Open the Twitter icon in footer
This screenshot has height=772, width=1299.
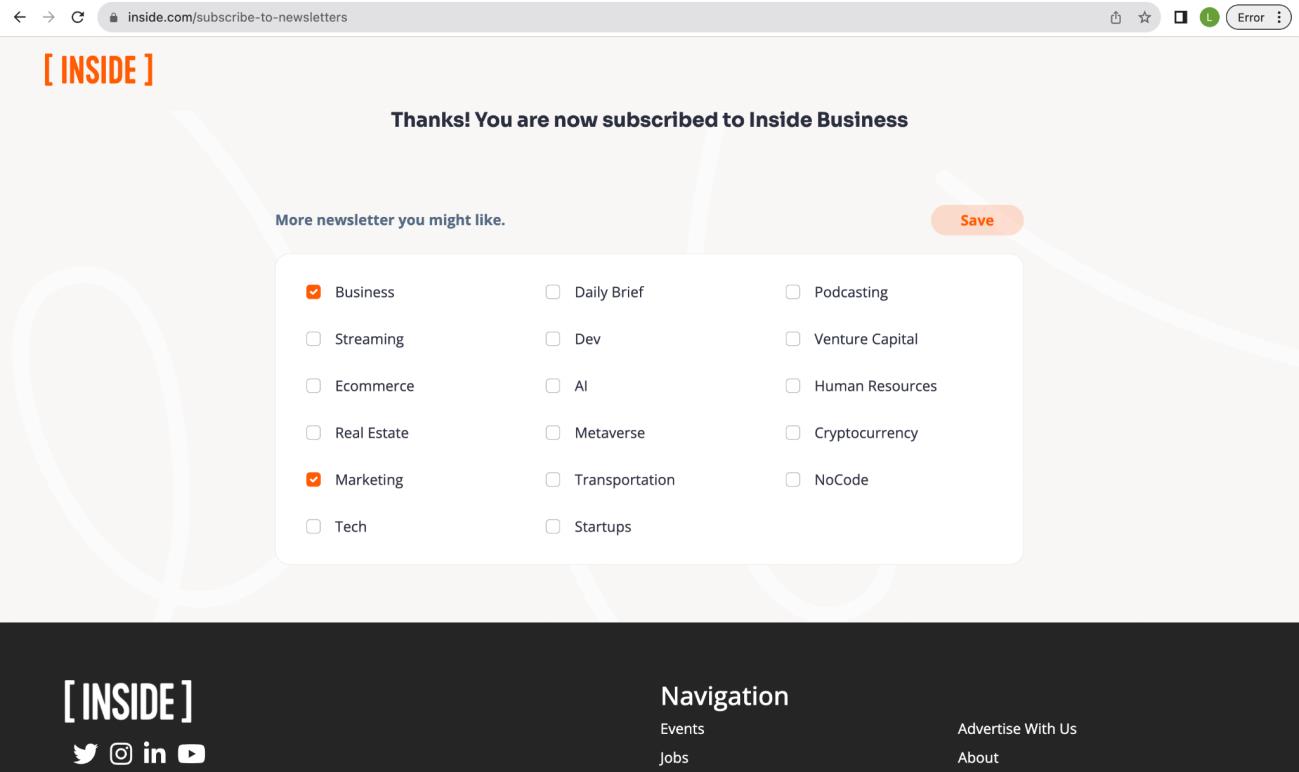[x=86, y=754]
